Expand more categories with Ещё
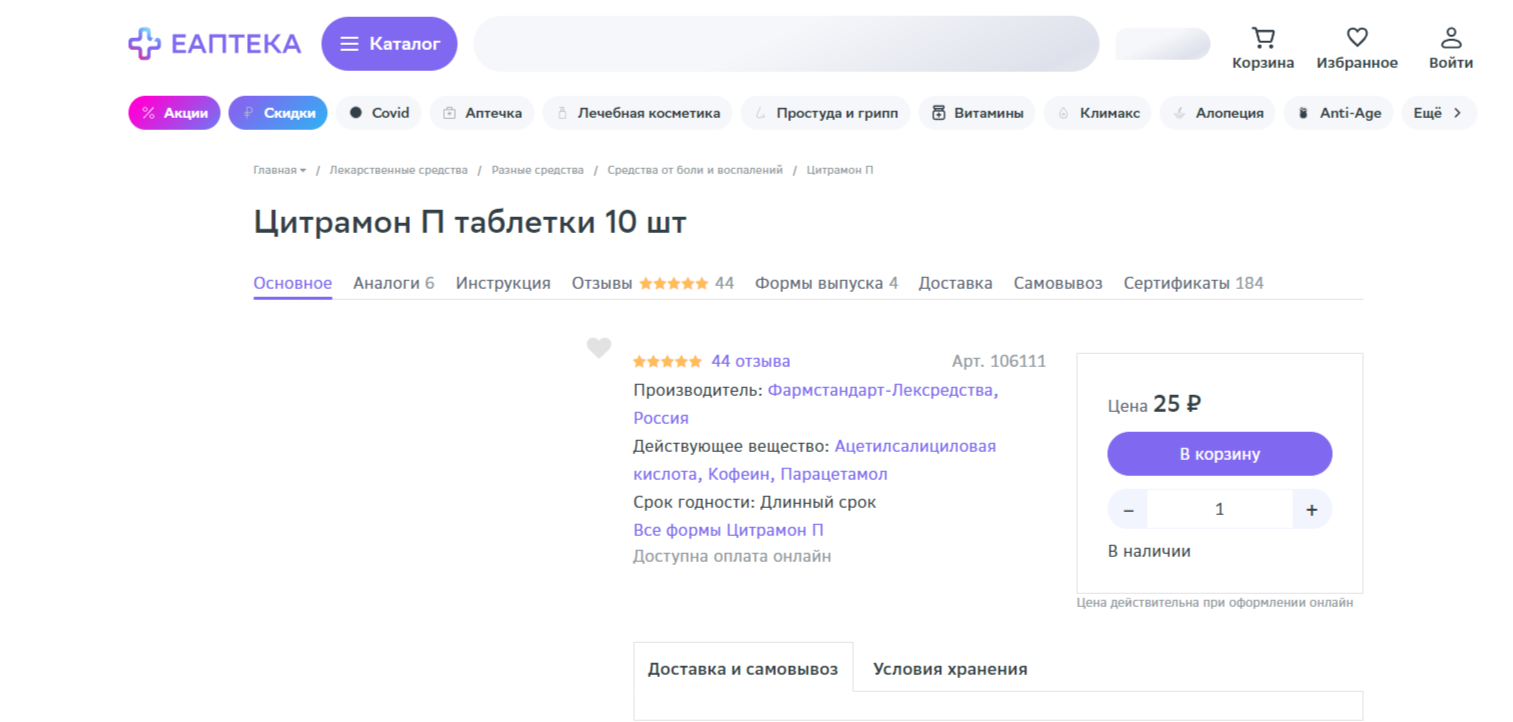Image resolution: width=1513 pixels, height=722 pixels. 1439,113
